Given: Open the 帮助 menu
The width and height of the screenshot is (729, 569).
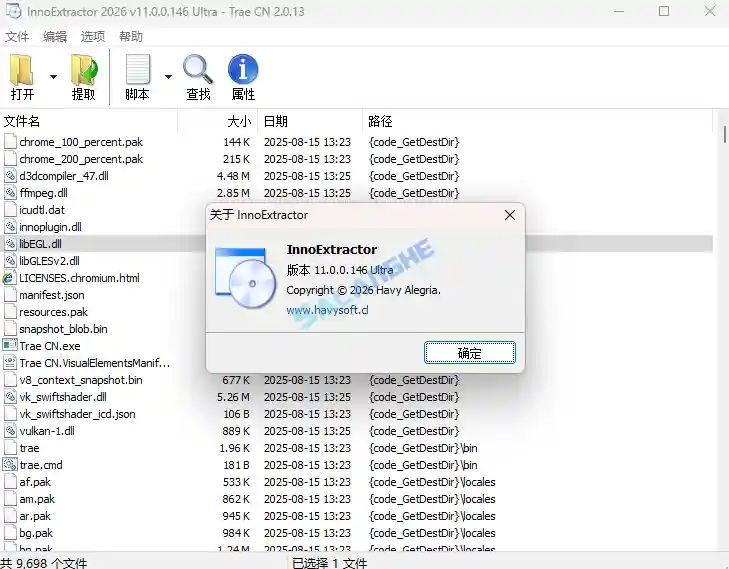Looking at the screenshot, I should tap(131, 37).
